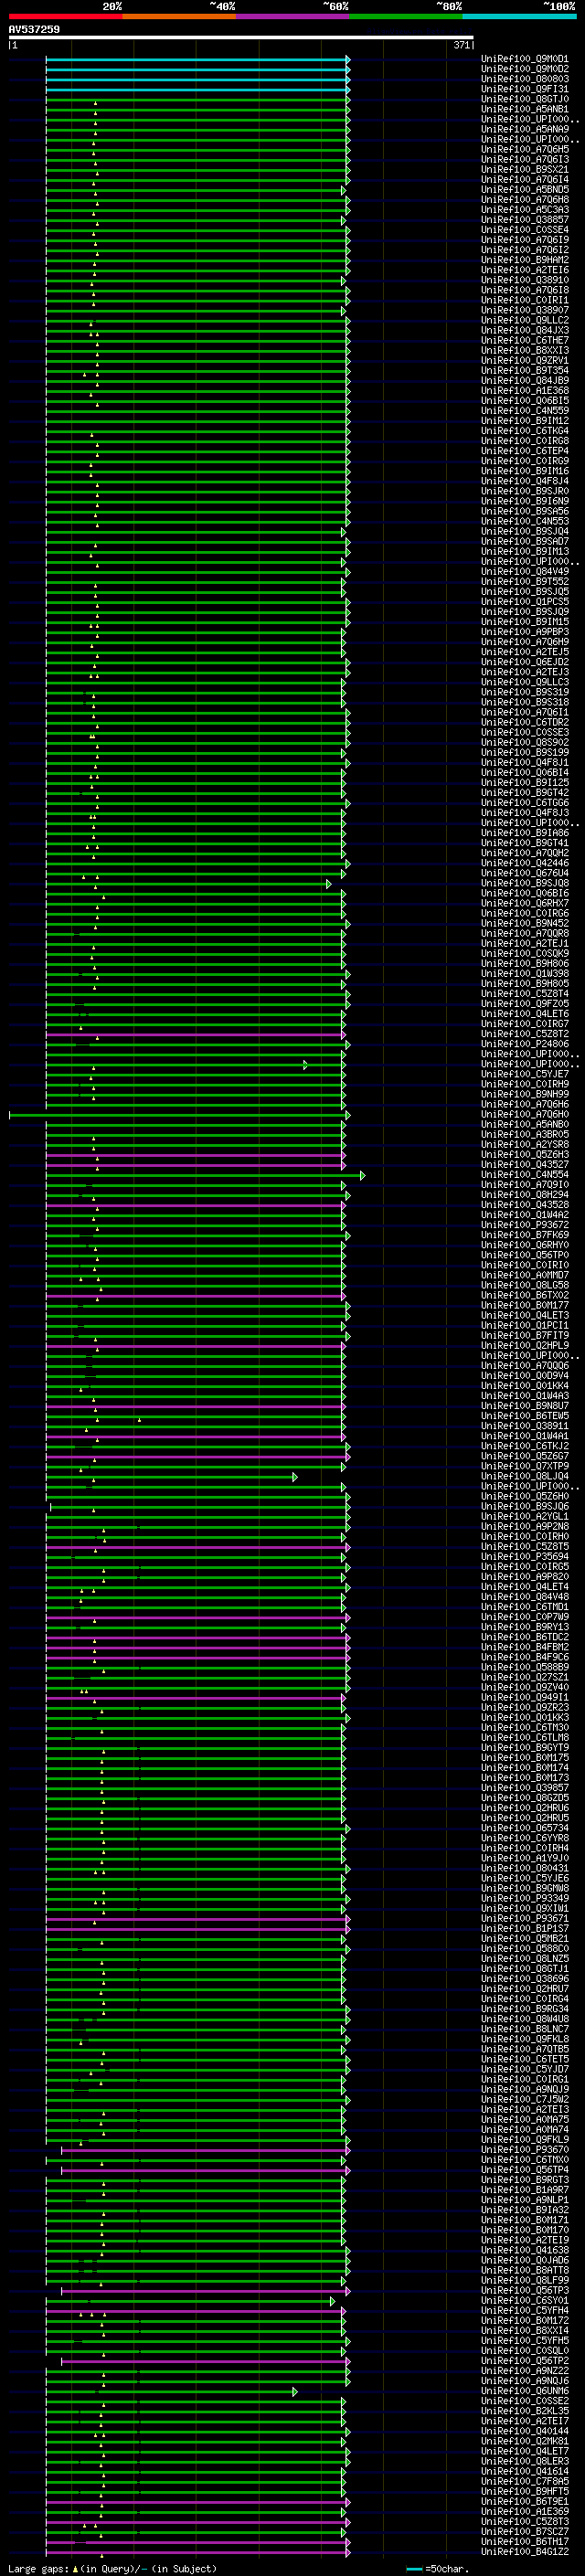
Task: Select hit UniRef100_P24806
Action: click(x=525, y=1043)
